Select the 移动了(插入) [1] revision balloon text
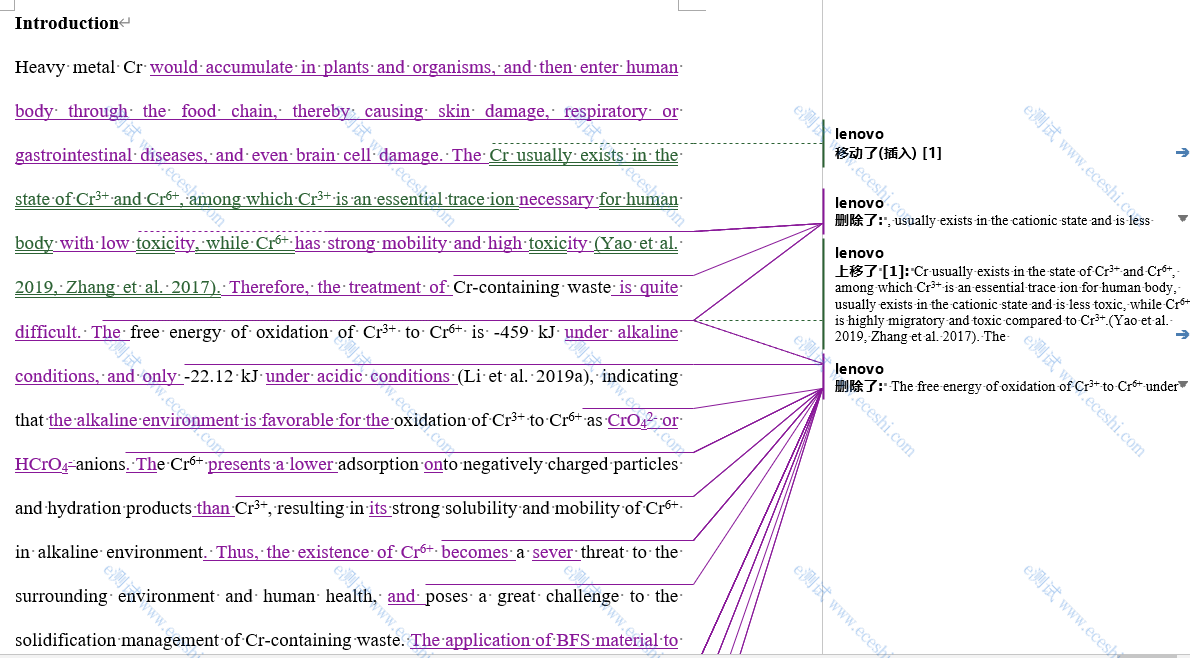1190x658 pixels. click(x=888, y=153)
